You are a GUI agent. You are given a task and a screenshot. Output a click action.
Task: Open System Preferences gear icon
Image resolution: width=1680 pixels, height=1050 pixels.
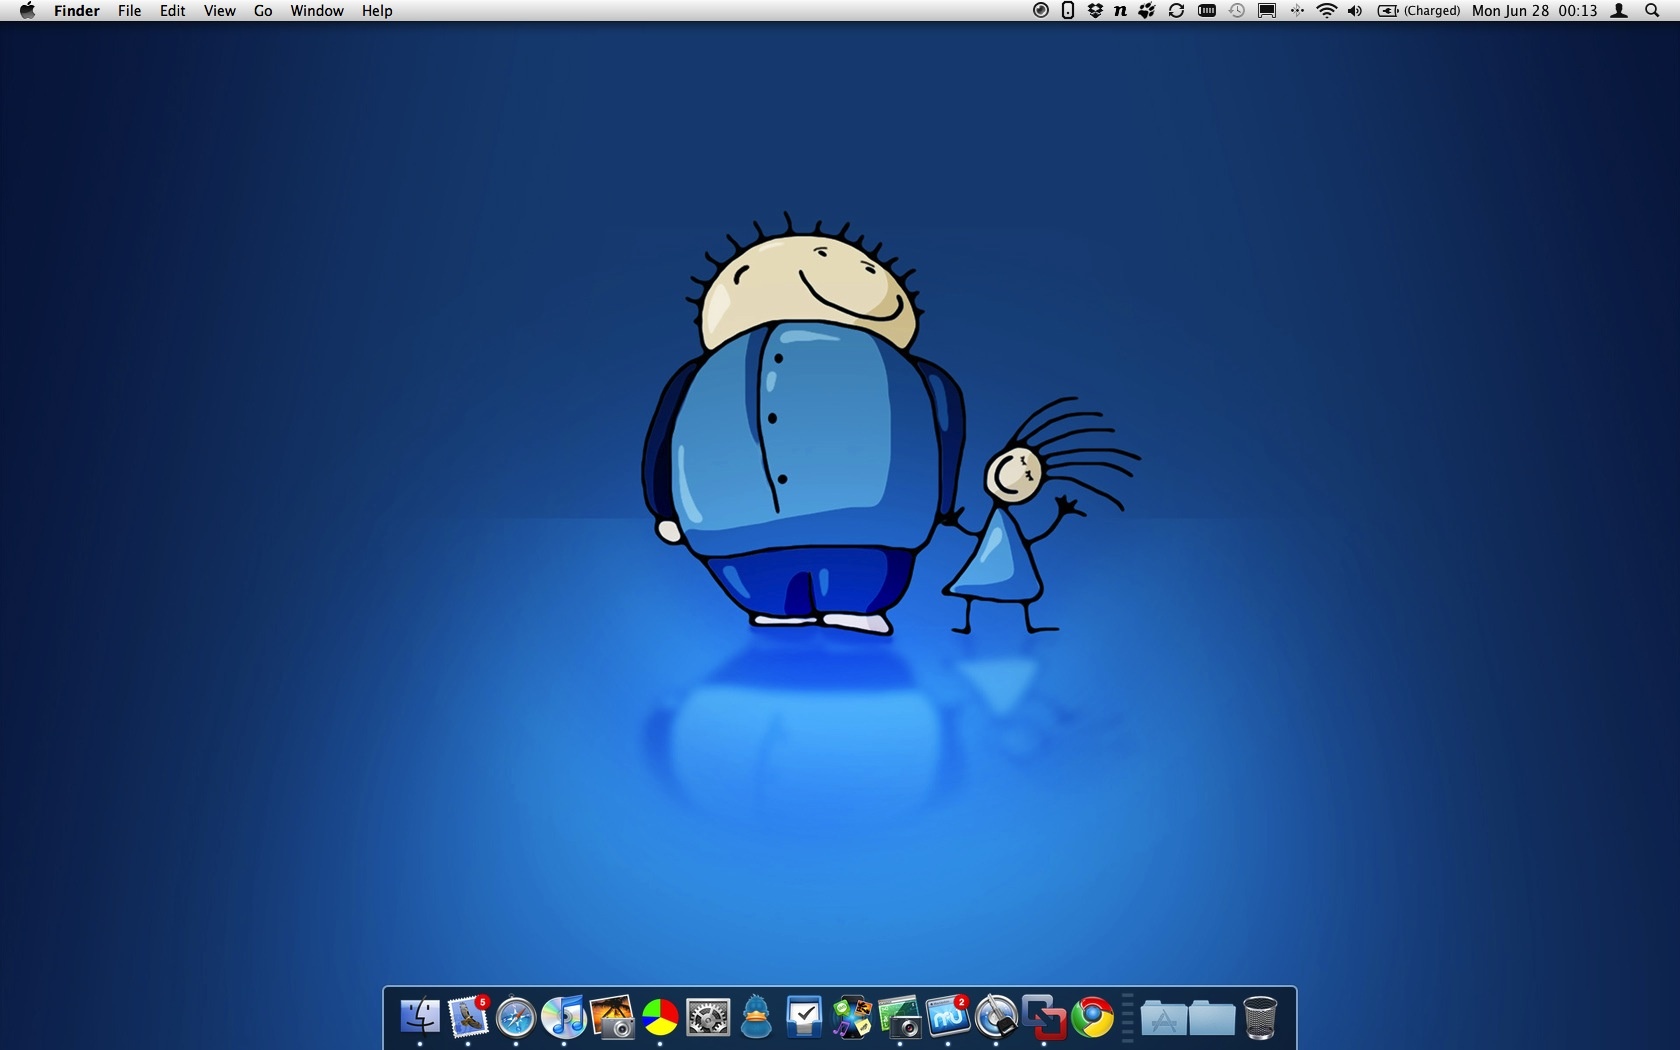tap(708, 1018)
